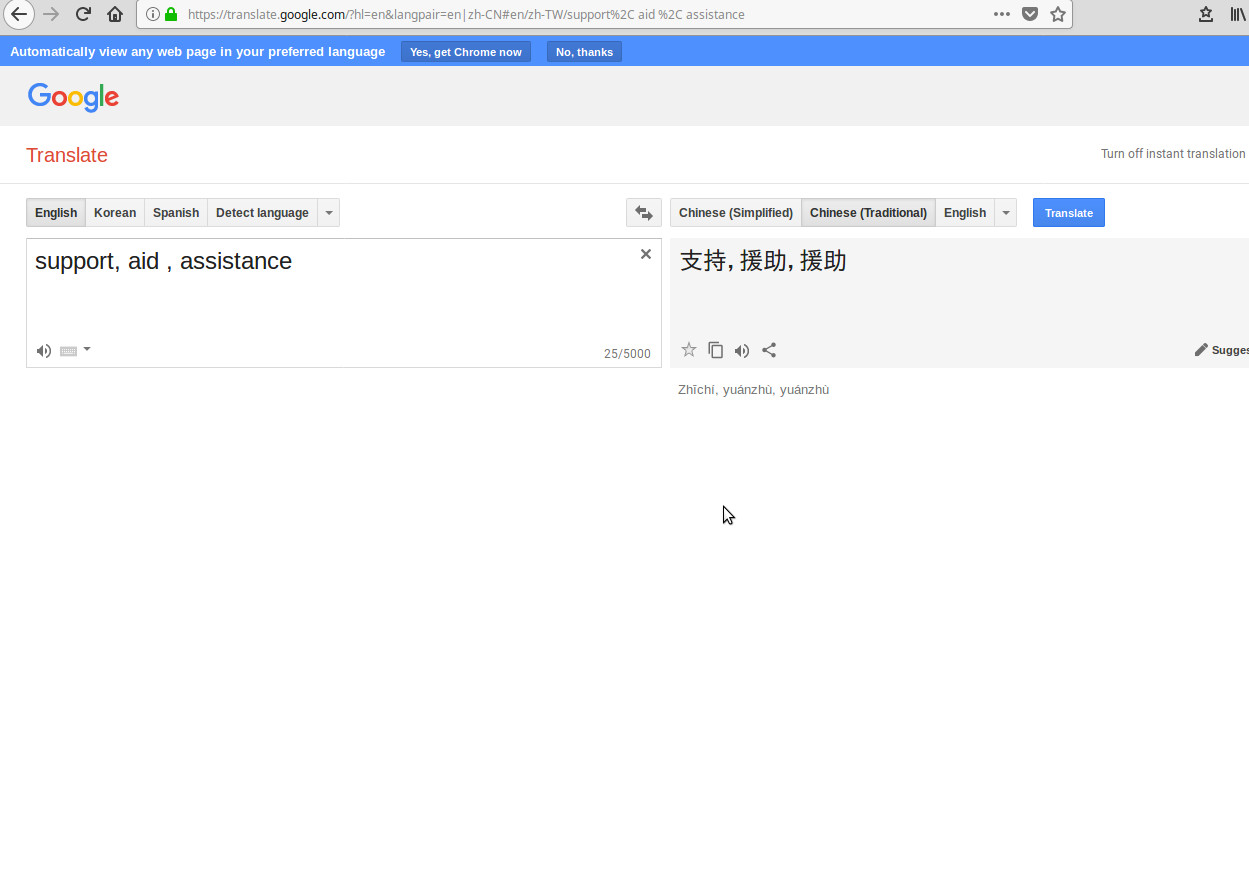Expand the target language dropdown arrow
1249x882 pixels.
(1006, 213)
